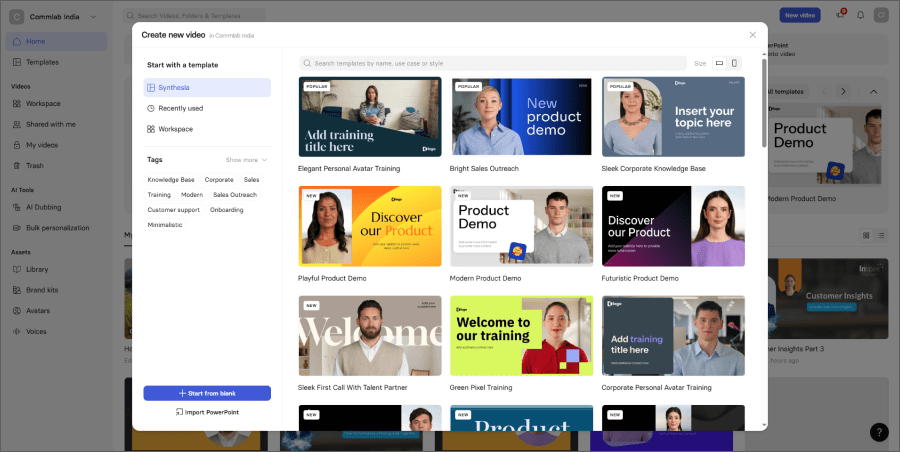The width and height of the screenshot is (900, 452).
Task: Click next templates arrow behind dialog
Action: click(x=843, y=91)
